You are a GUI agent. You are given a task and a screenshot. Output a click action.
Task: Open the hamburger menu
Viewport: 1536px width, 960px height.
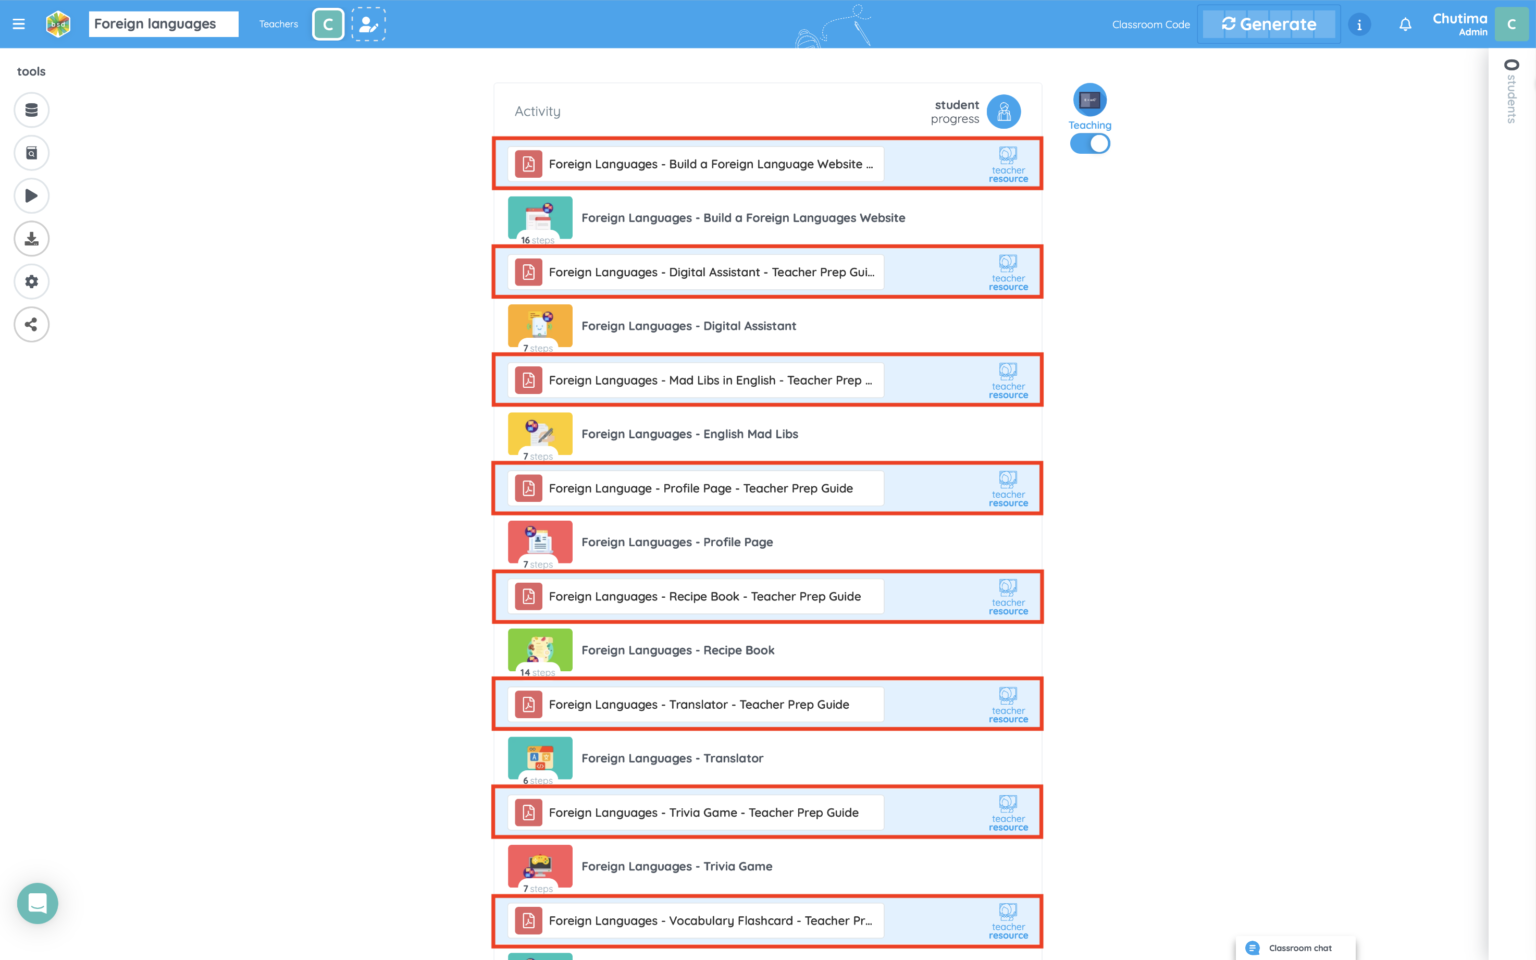point(18,23)
